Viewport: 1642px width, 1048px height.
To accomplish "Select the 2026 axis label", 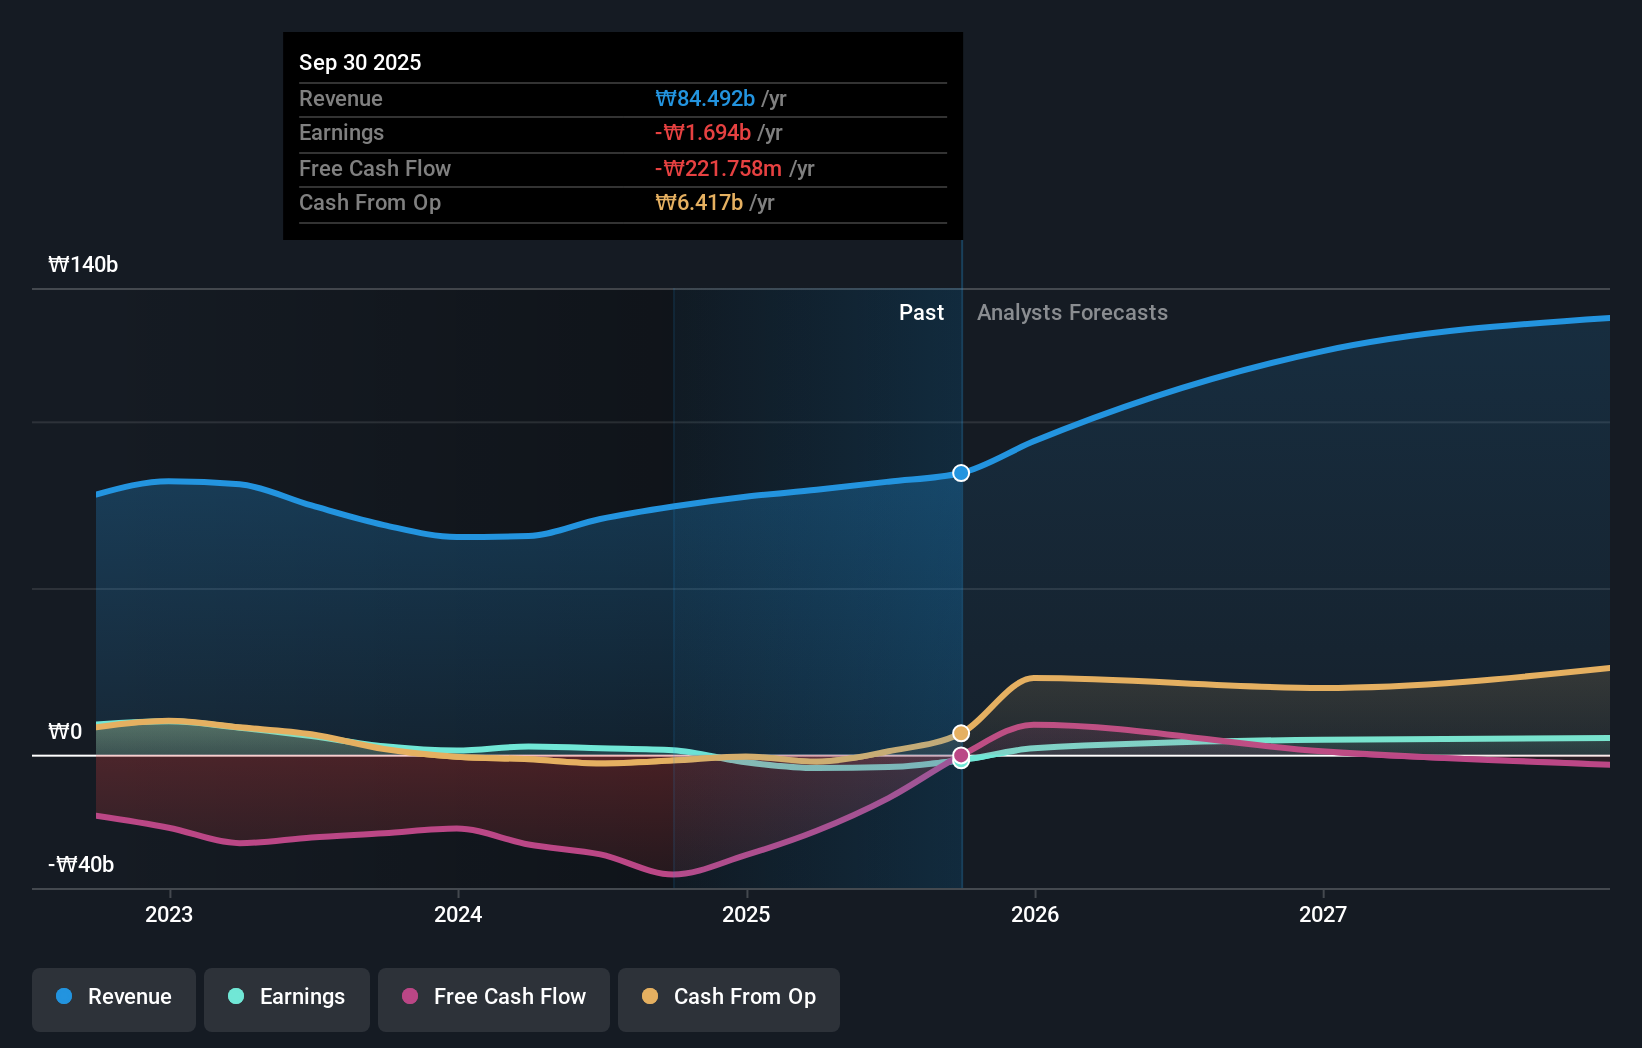I will (1036, 914).
